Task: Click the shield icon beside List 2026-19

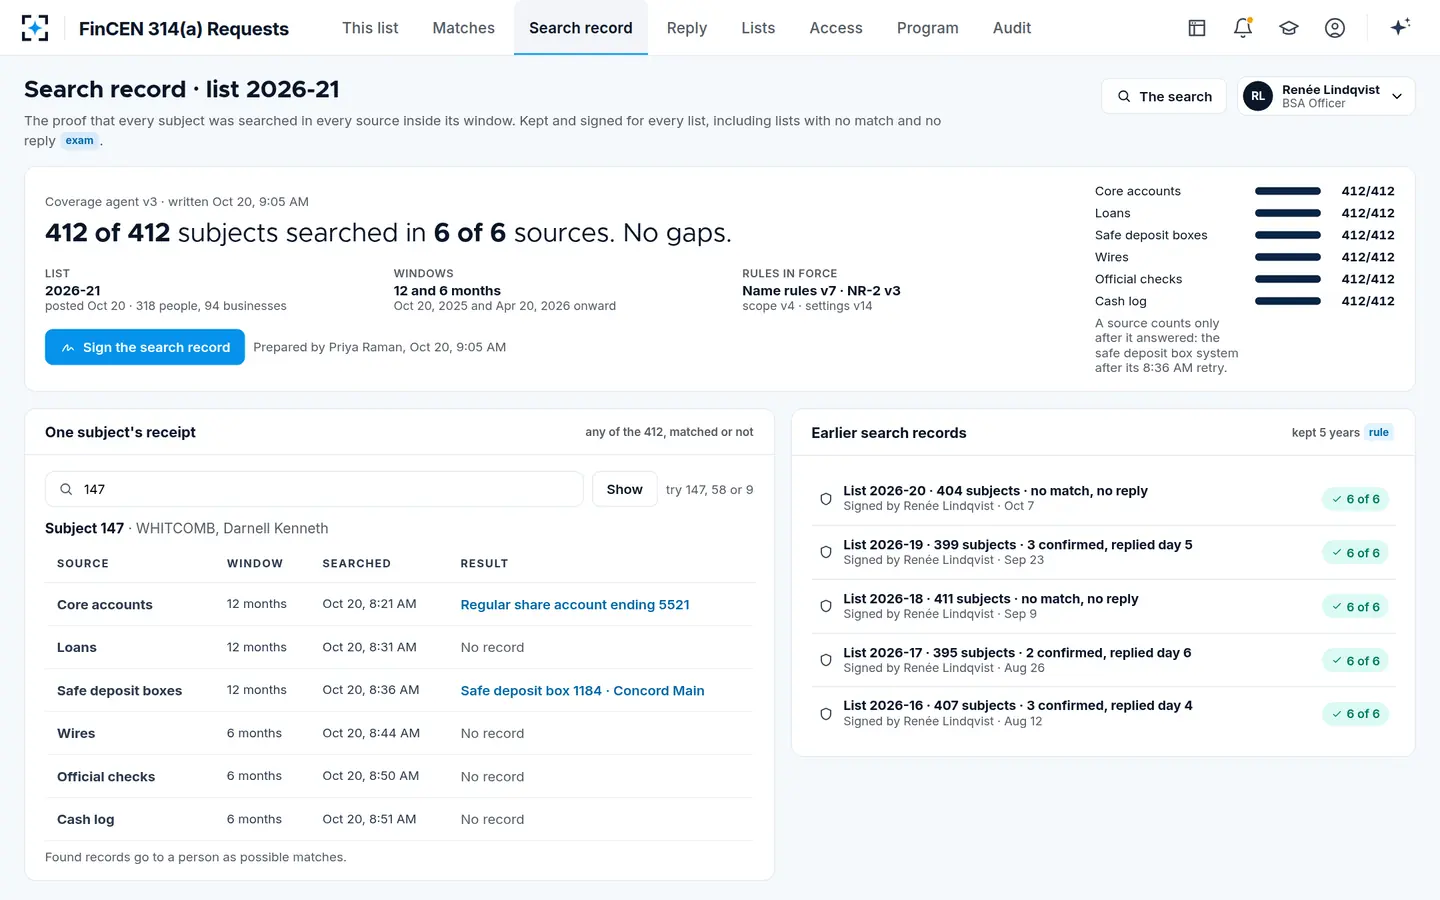Action: [x=826, y=552]
